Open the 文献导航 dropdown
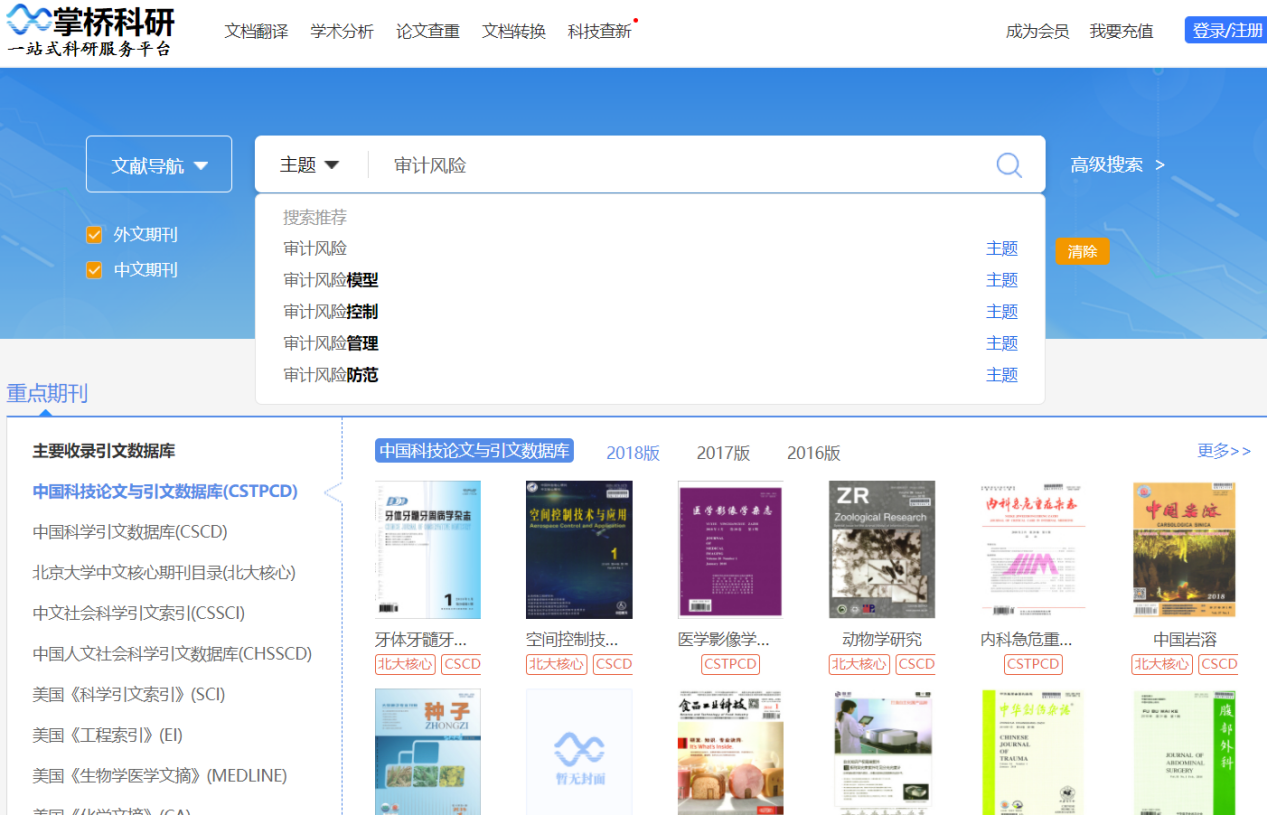 click(159, 164)
